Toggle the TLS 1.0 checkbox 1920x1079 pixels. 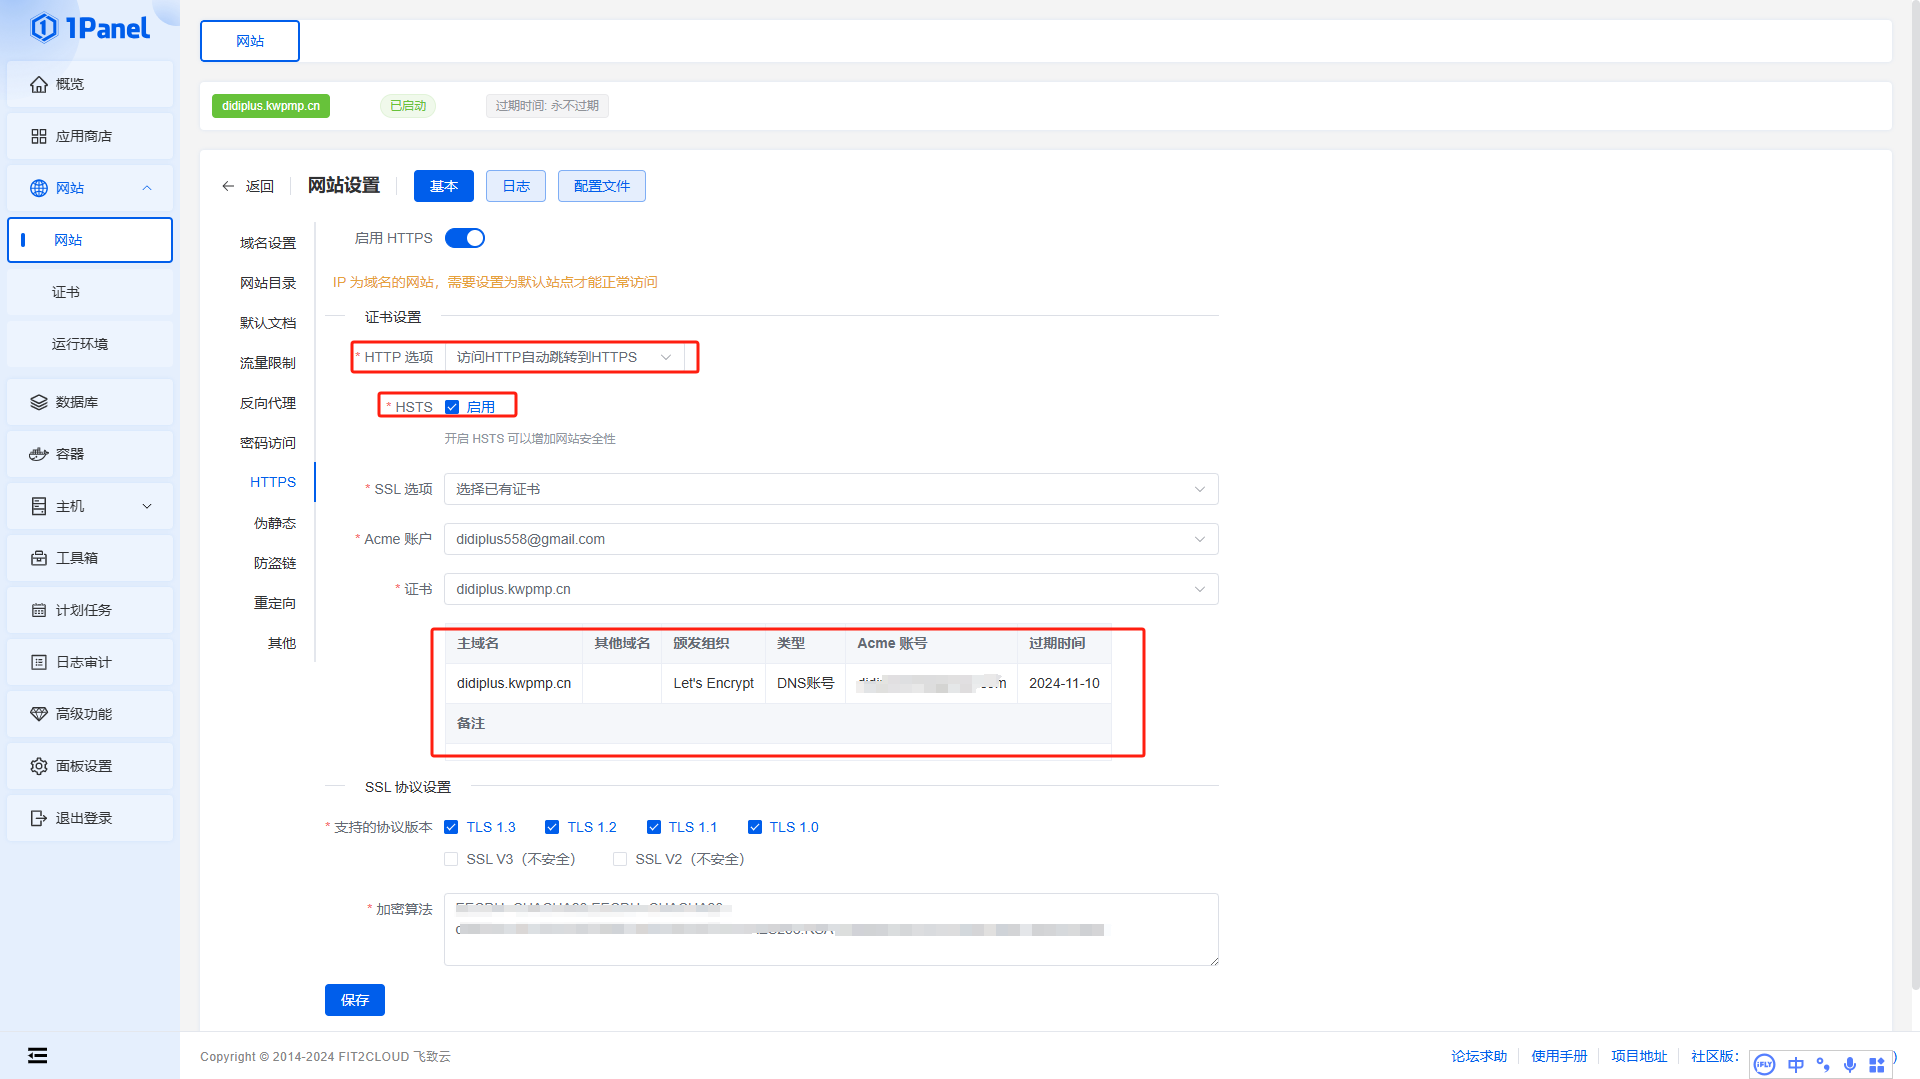(755, 827)
